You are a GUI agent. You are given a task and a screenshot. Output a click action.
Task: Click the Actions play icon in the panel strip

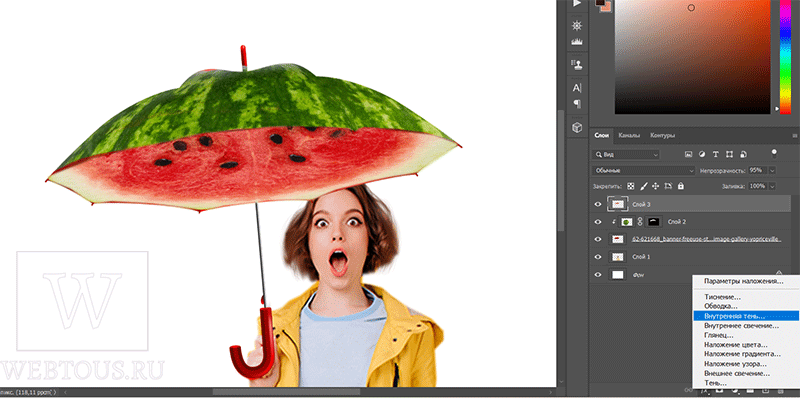pyautogui.click(x=577, y=3)
